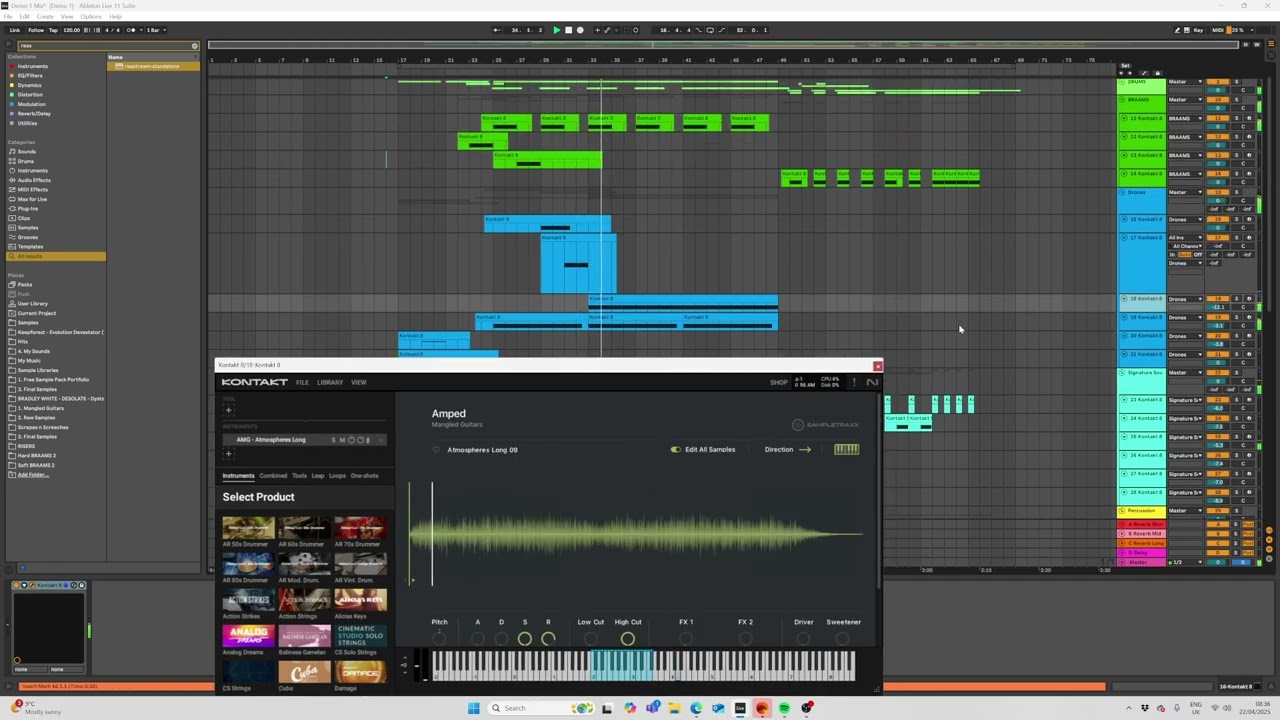Click Kontakt exclamation warning icon

pyautogui.click(x=854, y=382)
